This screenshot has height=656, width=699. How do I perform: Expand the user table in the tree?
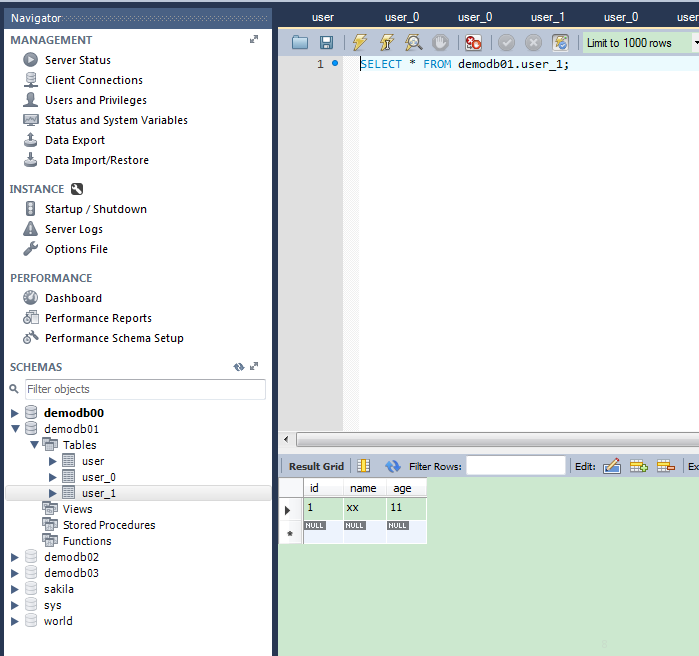click(53, 461)
